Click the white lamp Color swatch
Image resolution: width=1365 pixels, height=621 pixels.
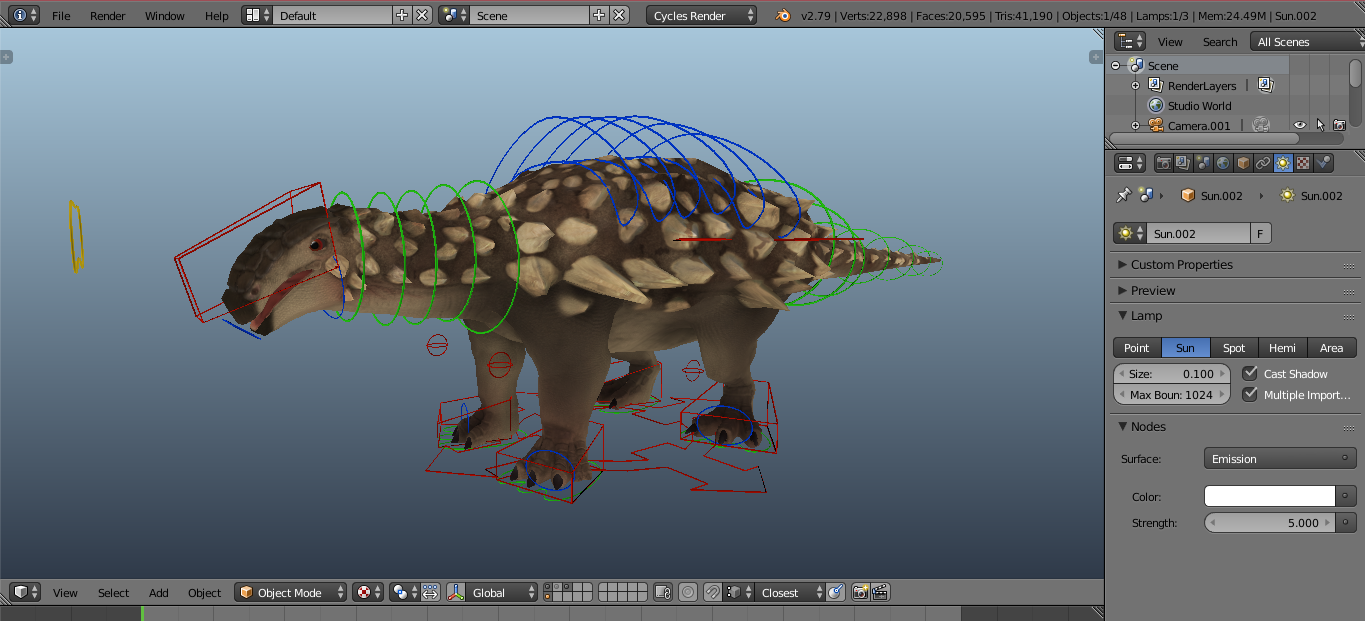point(1269,497)
